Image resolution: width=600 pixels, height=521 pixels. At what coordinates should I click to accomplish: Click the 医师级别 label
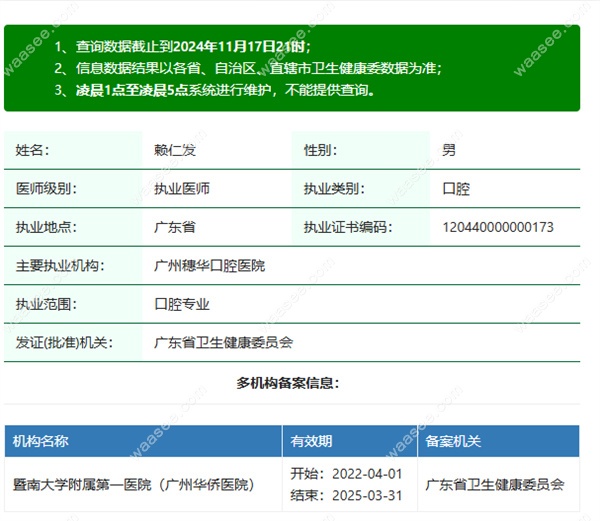click(x=46, y=189)
